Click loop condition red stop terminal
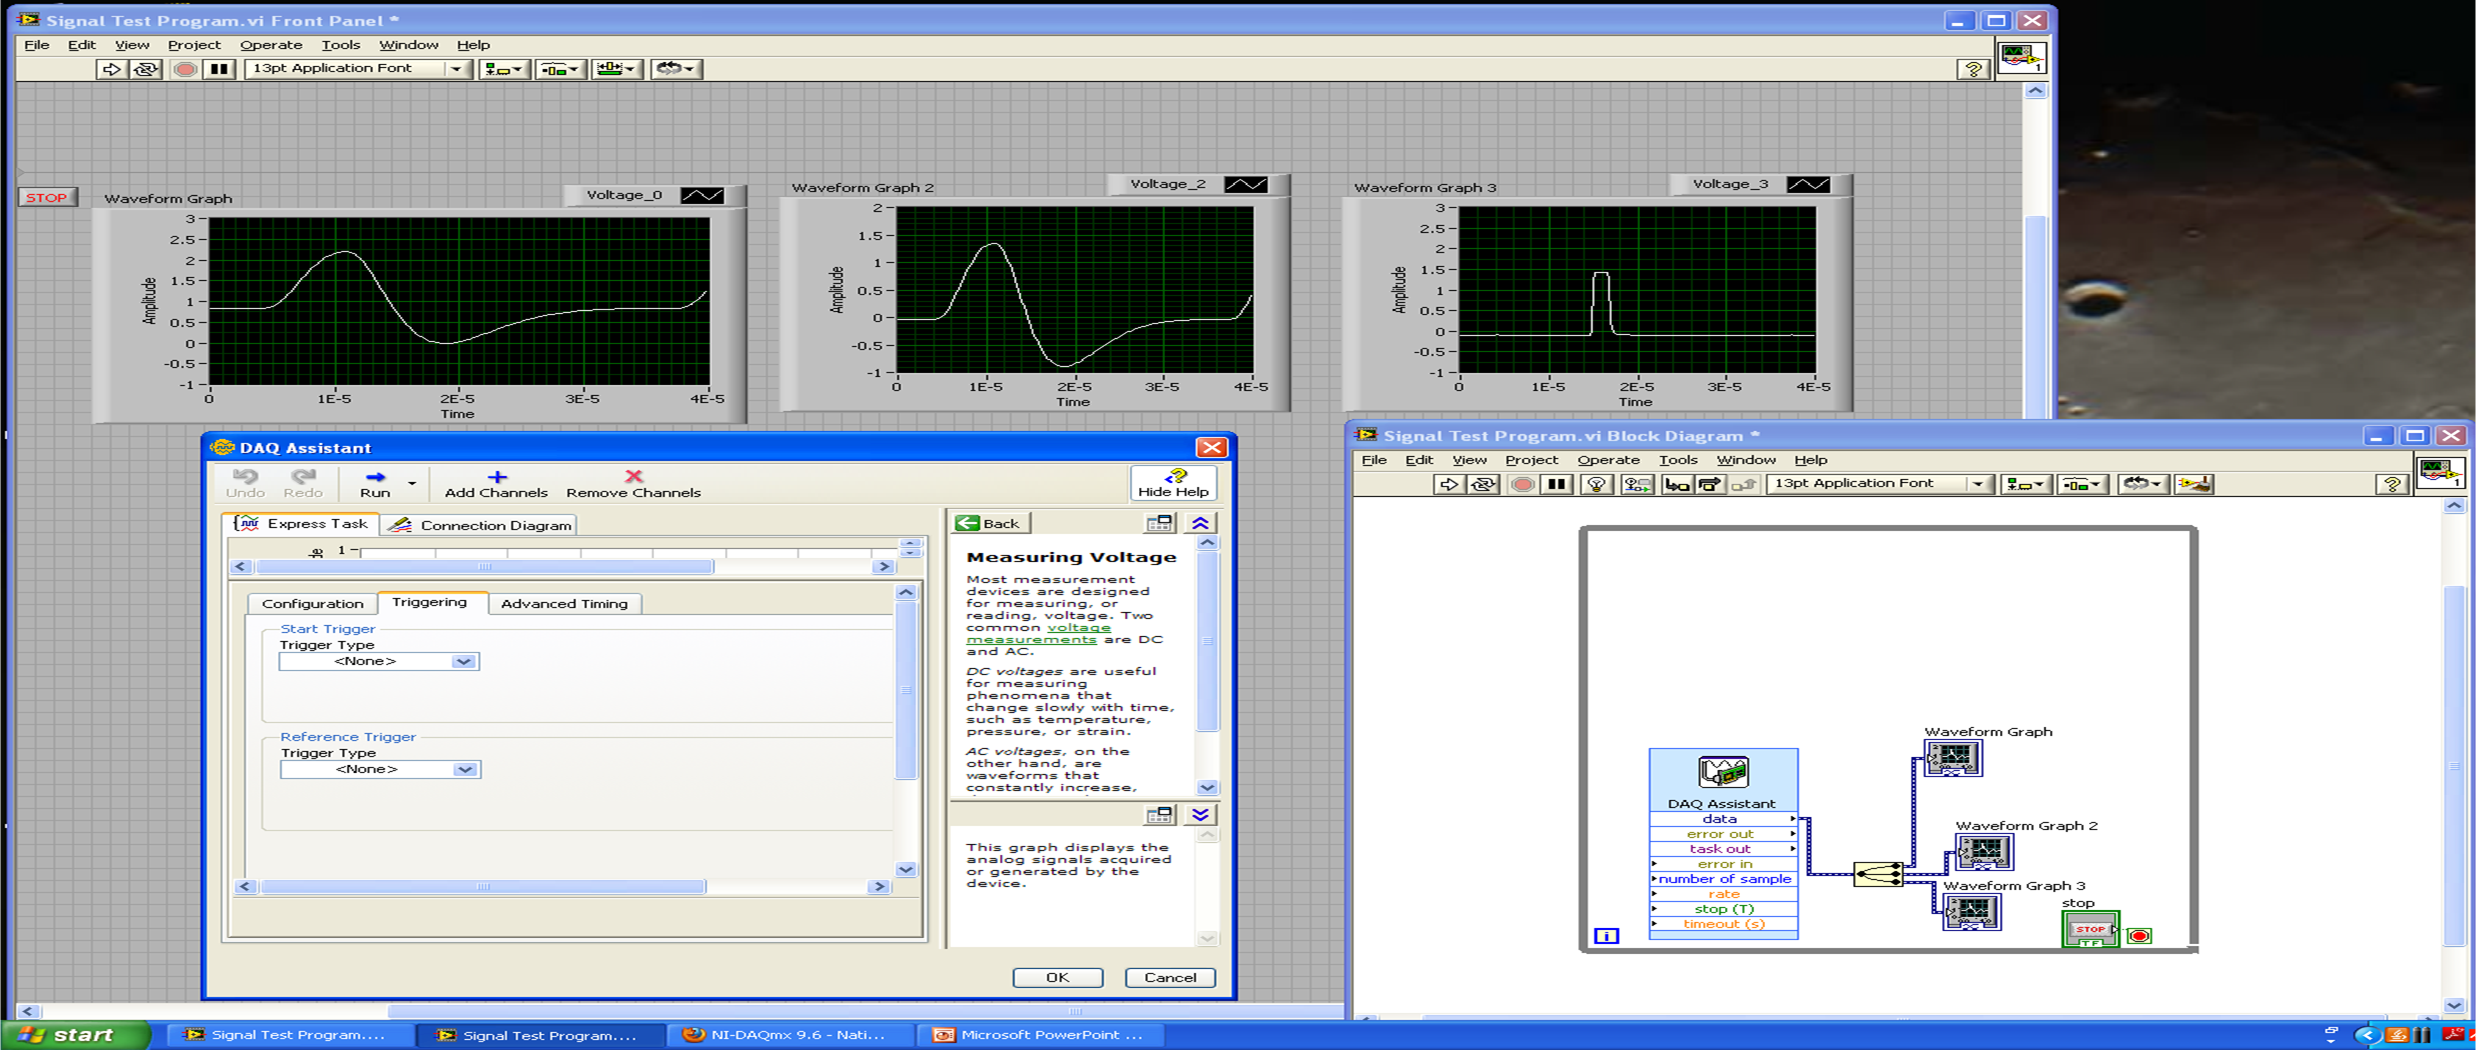 point(2139,936)
